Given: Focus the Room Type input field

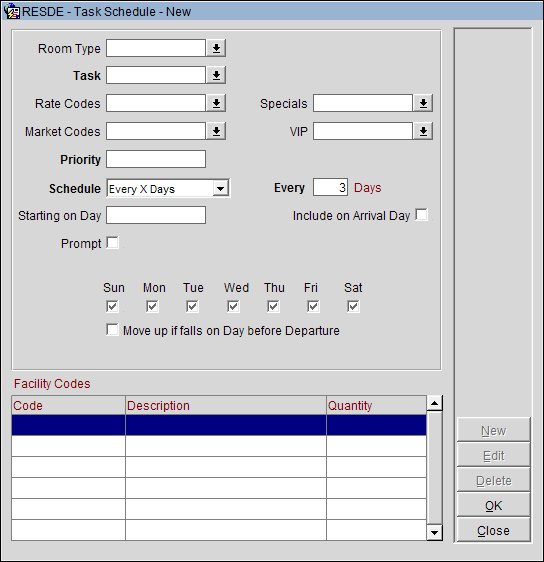Looking at the screenshot, I should 156,48.
